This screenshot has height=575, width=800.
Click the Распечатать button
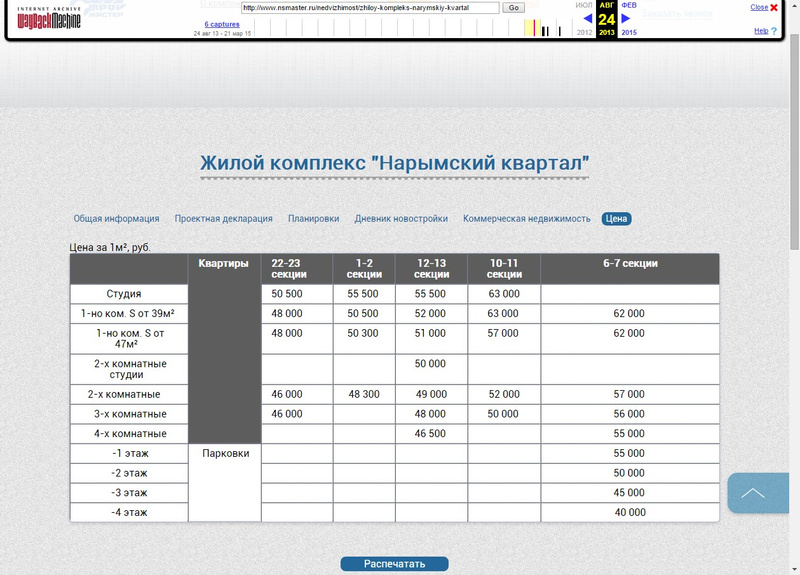point(394,564)
